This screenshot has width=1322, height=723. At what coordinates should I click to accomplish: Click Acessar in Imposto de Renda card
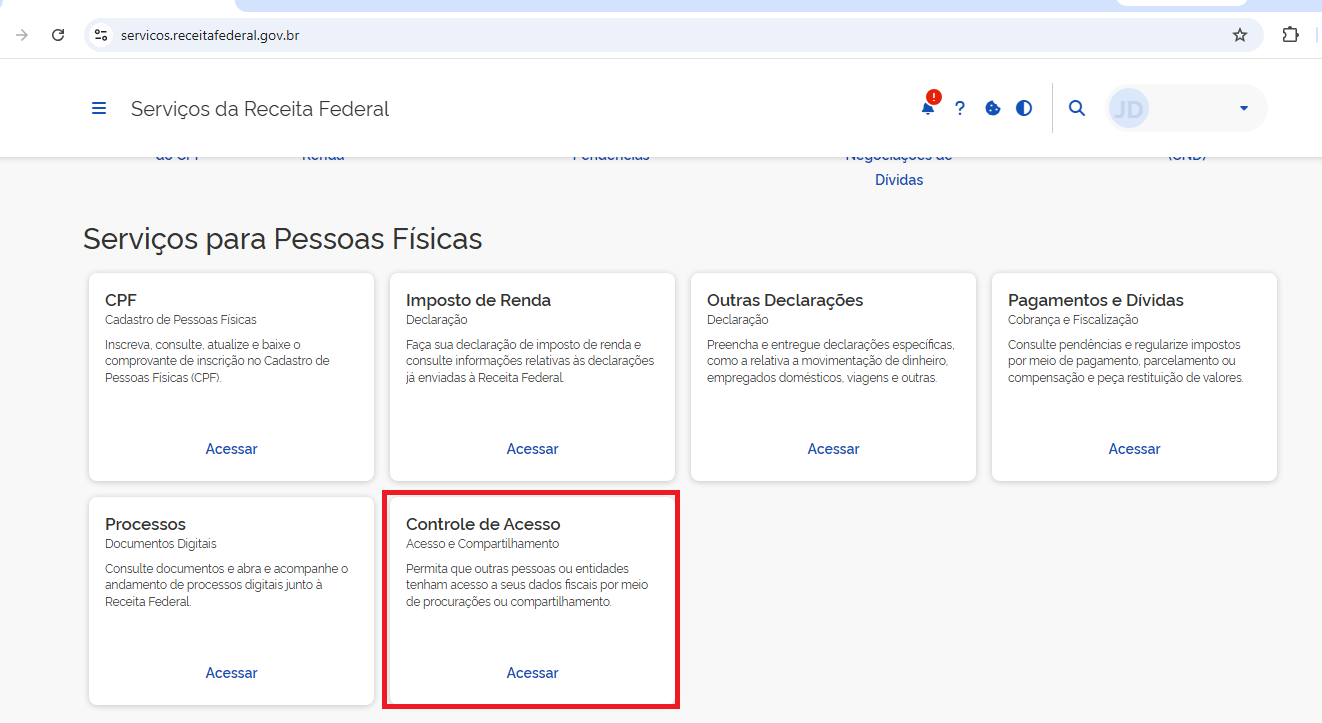point(533,449)
